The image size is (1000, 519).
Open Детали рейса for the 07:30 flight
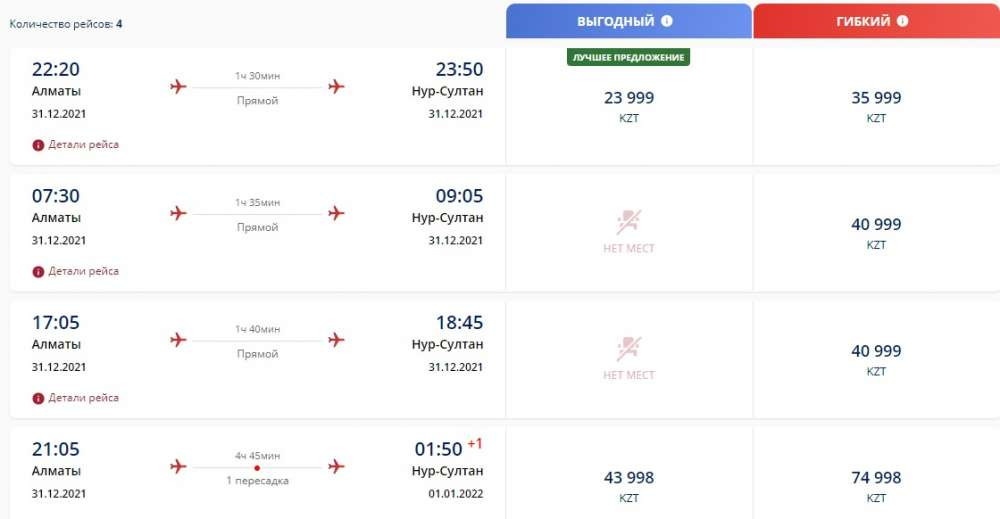click(84, 271)
